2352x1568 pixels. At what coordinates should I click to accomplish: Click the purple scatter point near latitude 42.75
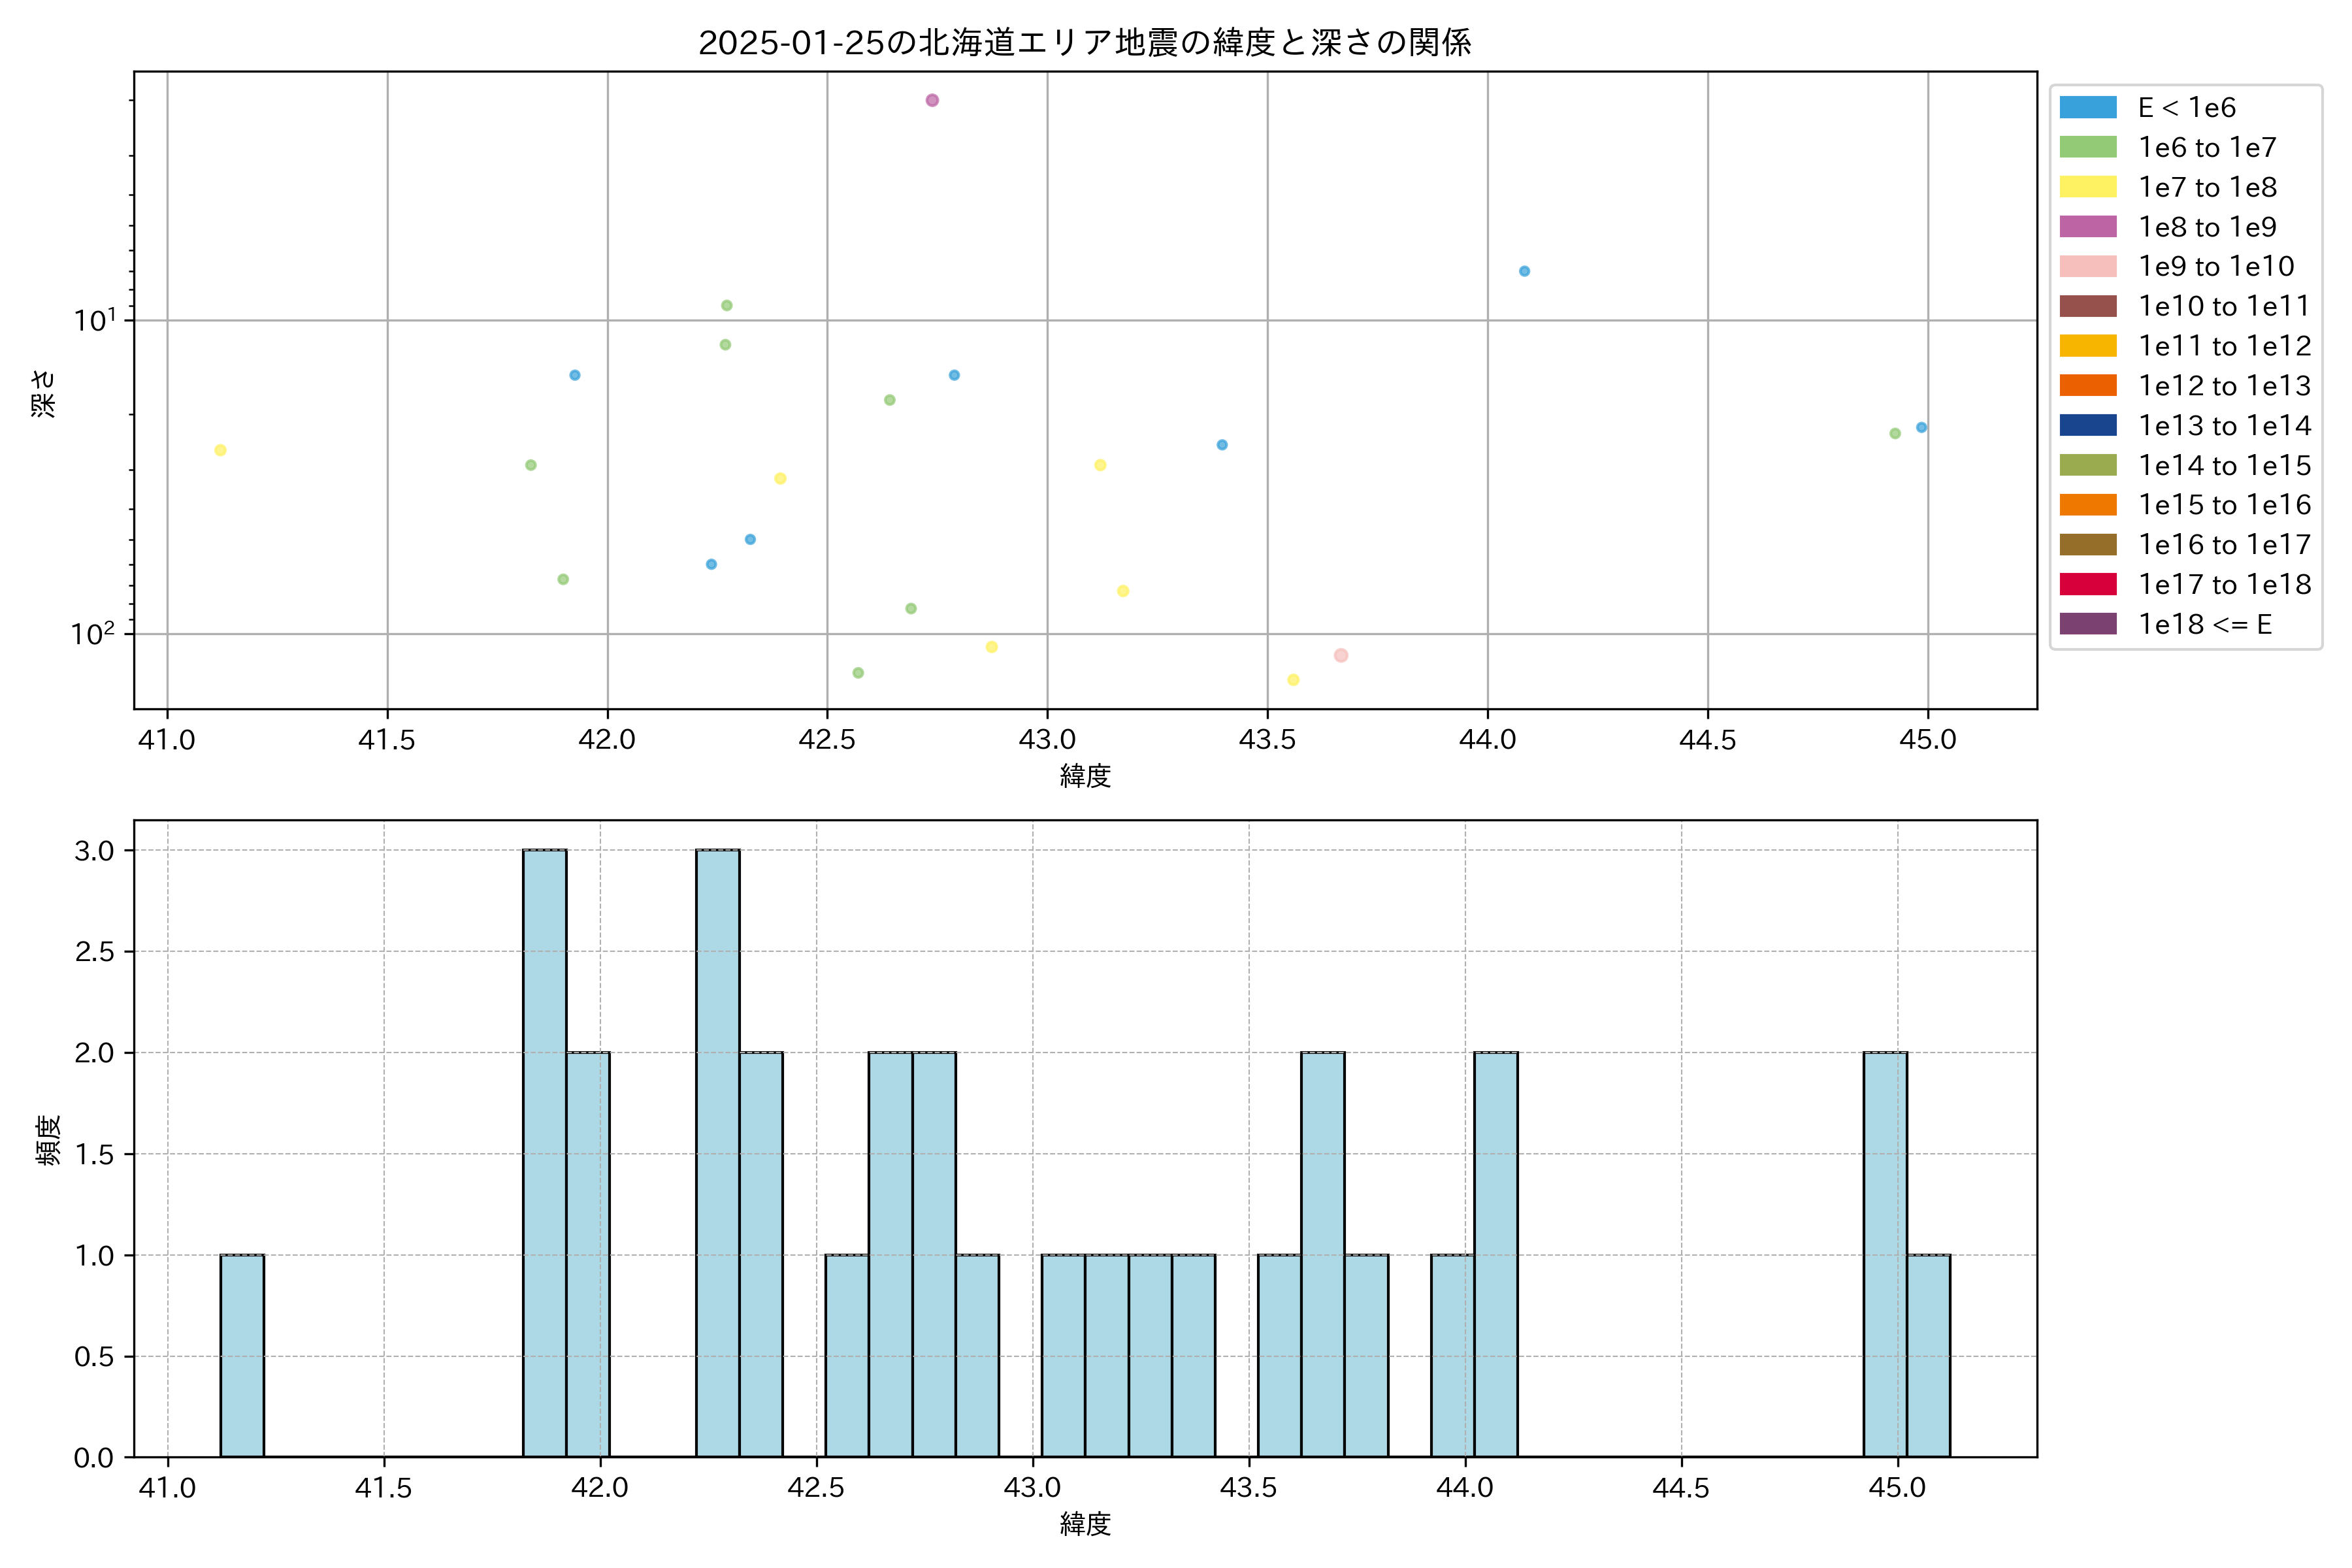[x=932, y=100]
